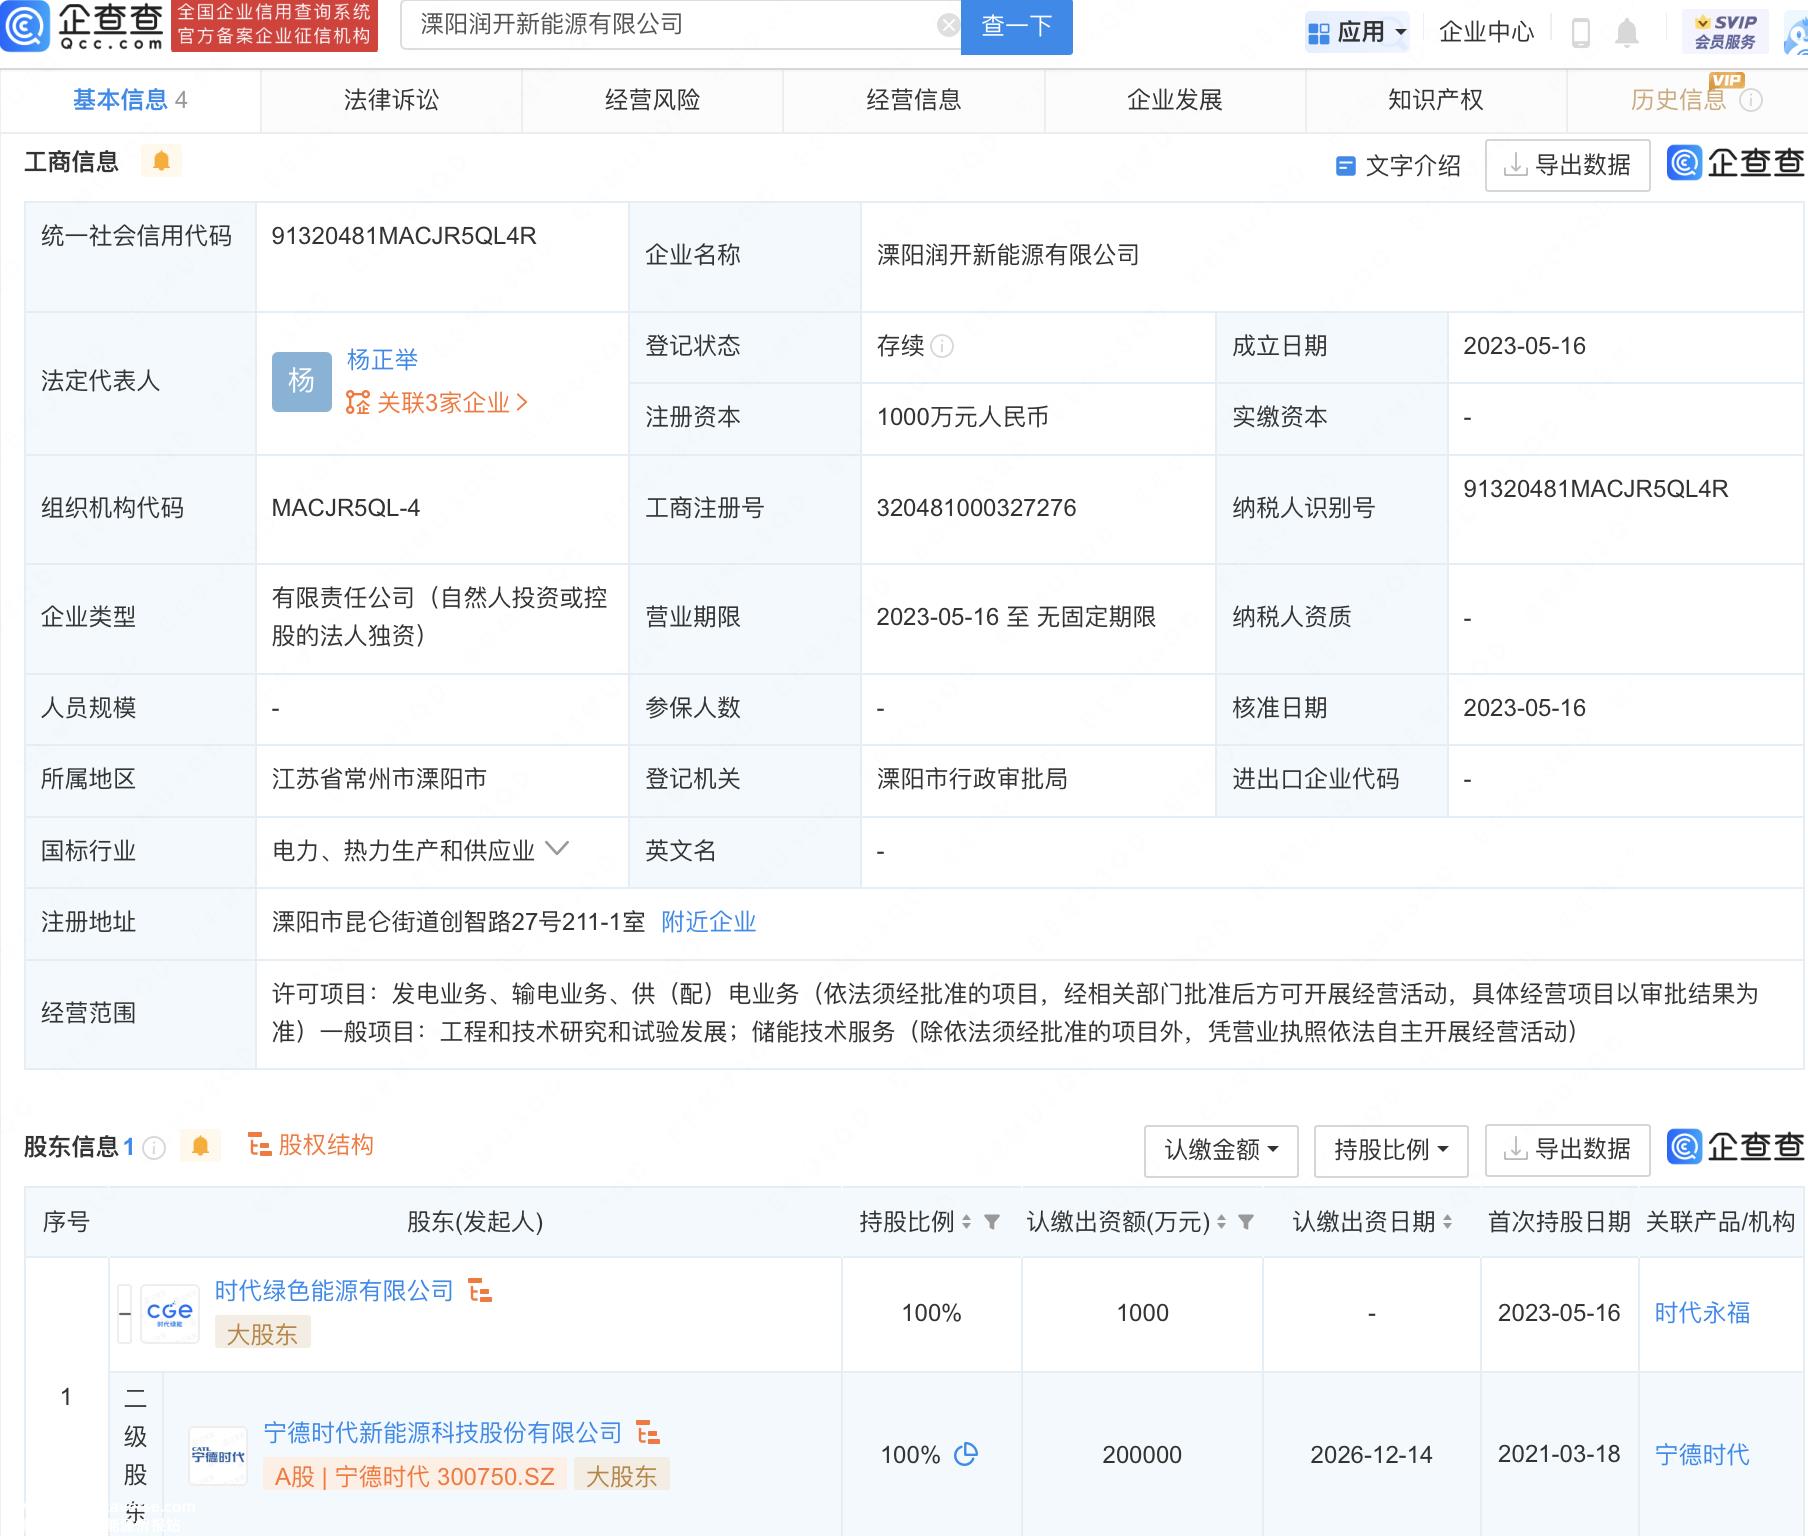
Task: Select registered capital 1000万元人民币
Action: tap(962, 417)
